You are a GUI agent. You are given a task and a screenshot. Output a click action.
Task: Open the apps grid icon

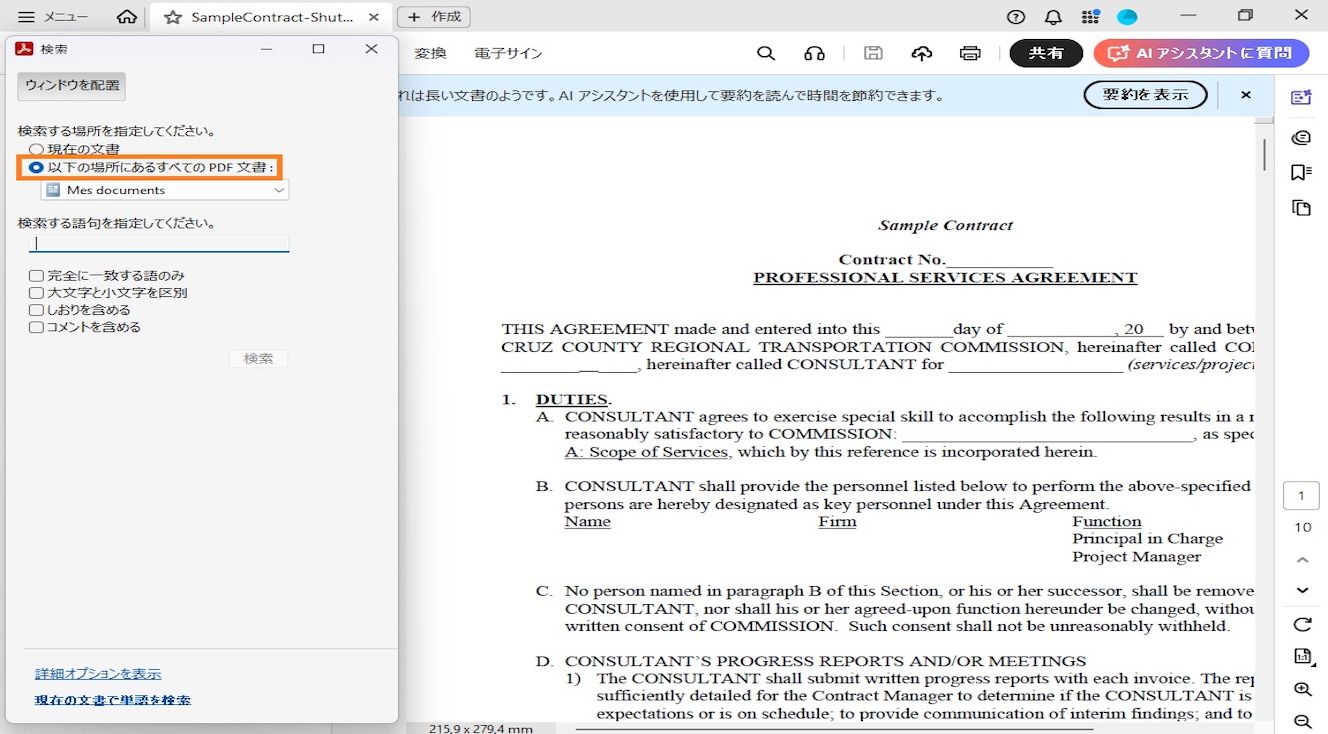(1090, 17)
